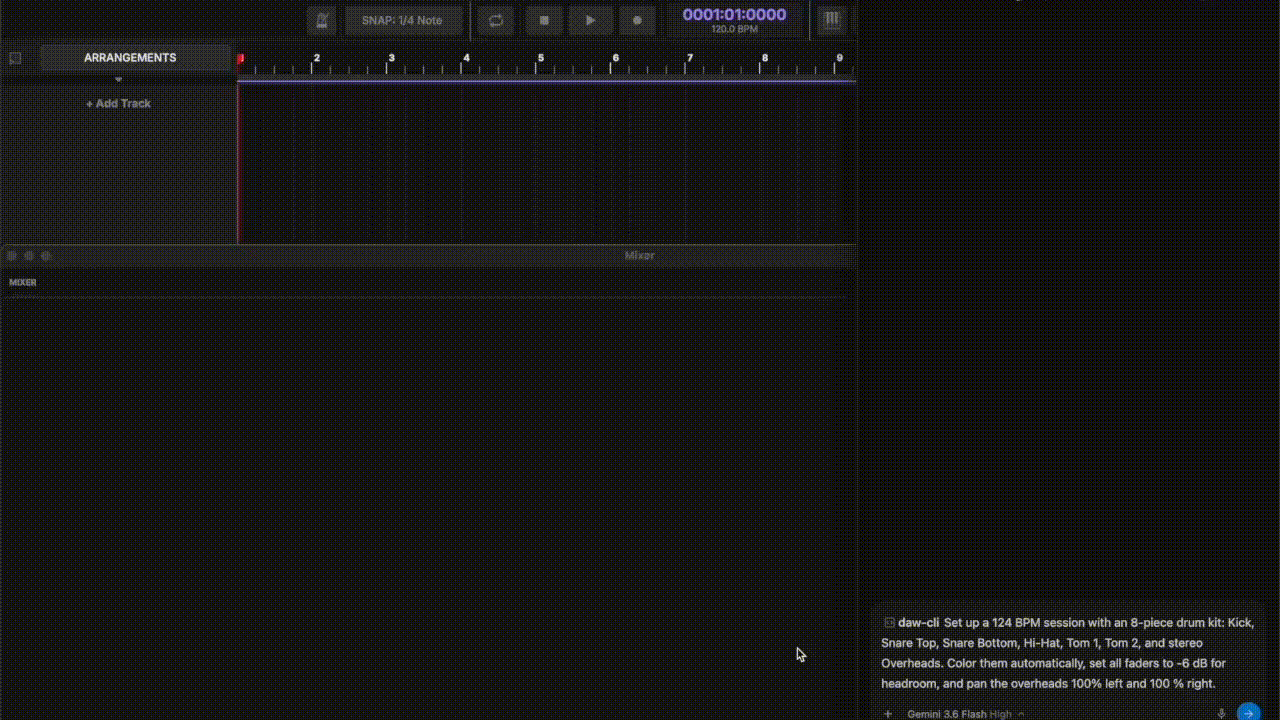1280x720 pixels.
Task: Click the icon left of ARRANGEMENTS
Action: (15, 58)
